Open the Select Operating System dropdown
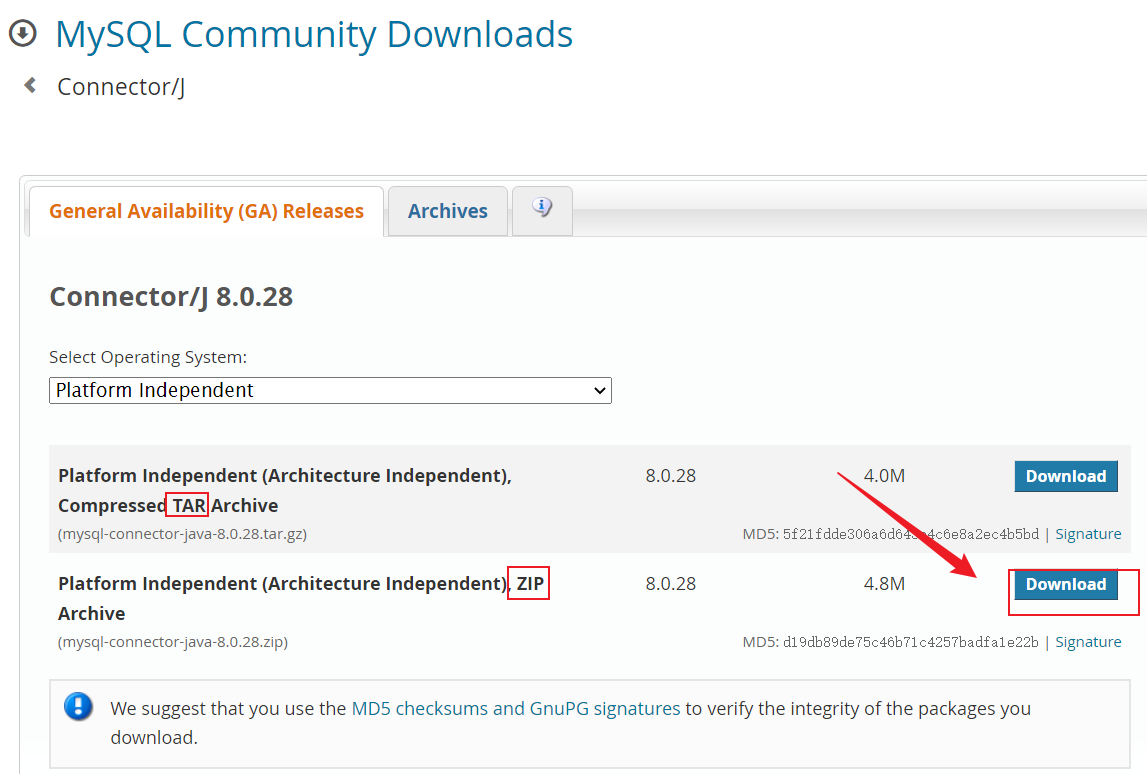 330,390
